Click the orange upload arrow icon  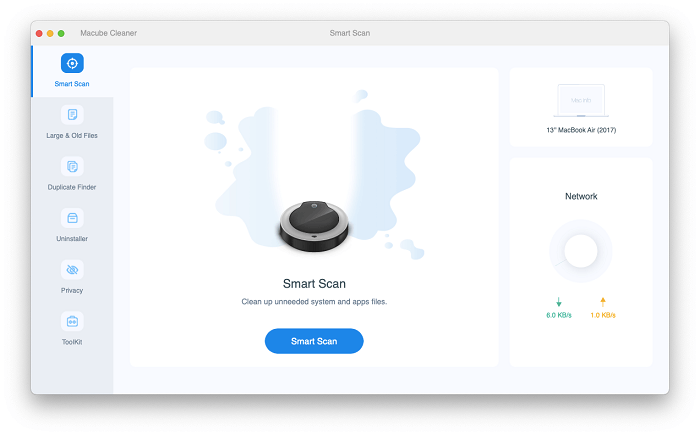tap(603, 302)
